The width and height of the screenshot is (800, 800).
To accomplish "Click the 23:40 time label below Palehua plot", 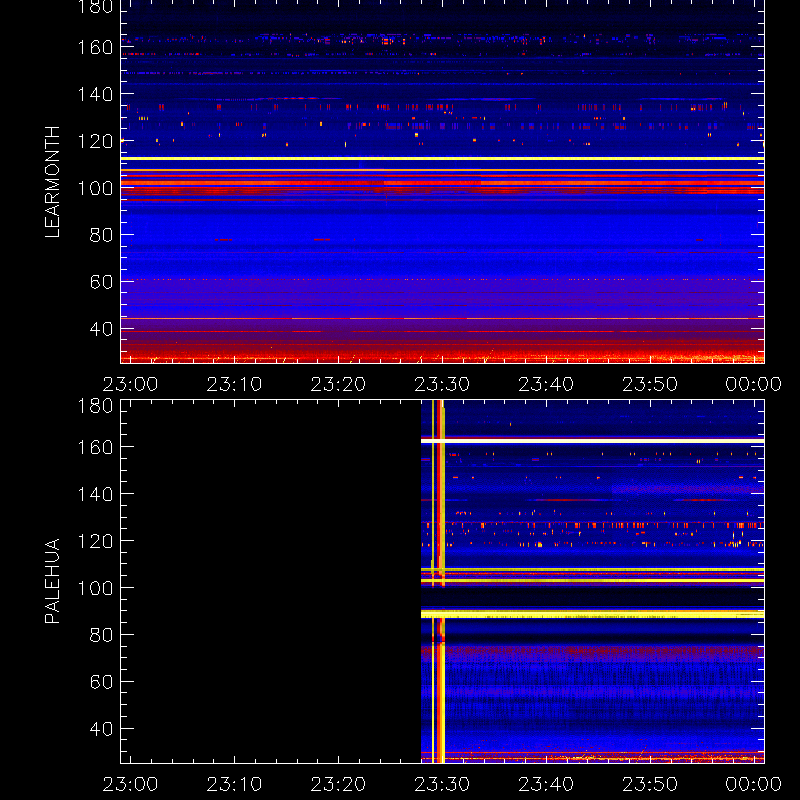I will pyautogui.click(x=546, y=784).
